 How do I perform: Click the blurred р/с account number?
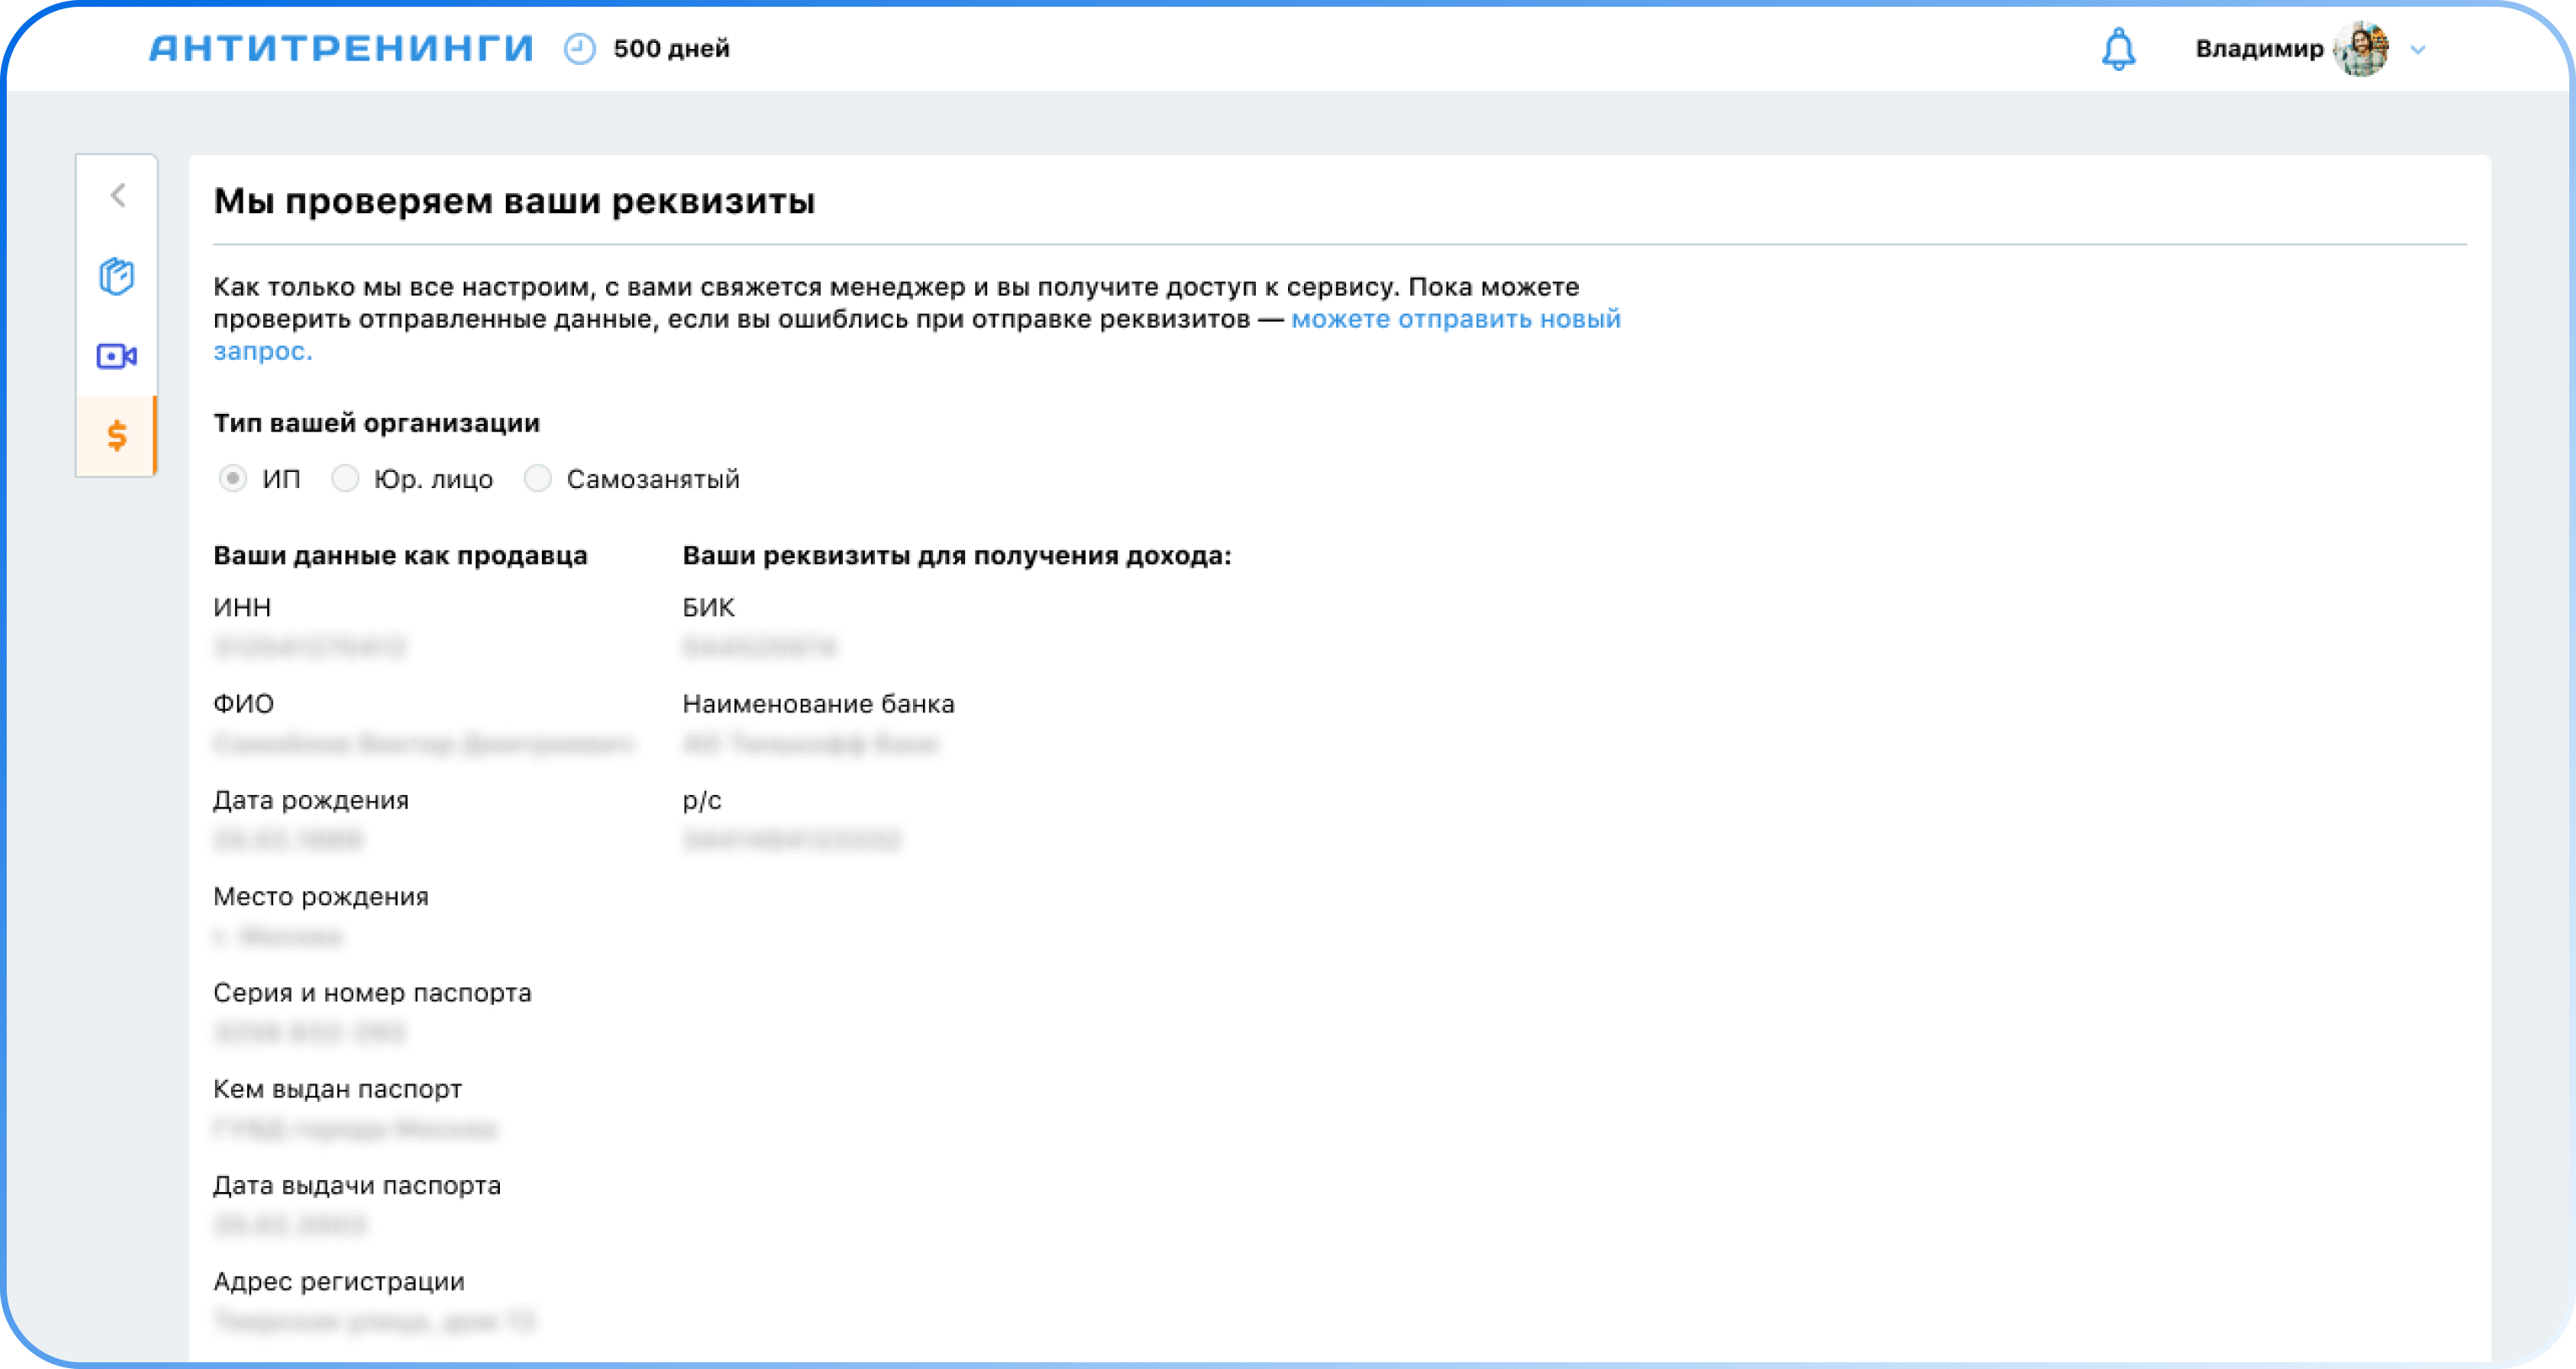791,840
